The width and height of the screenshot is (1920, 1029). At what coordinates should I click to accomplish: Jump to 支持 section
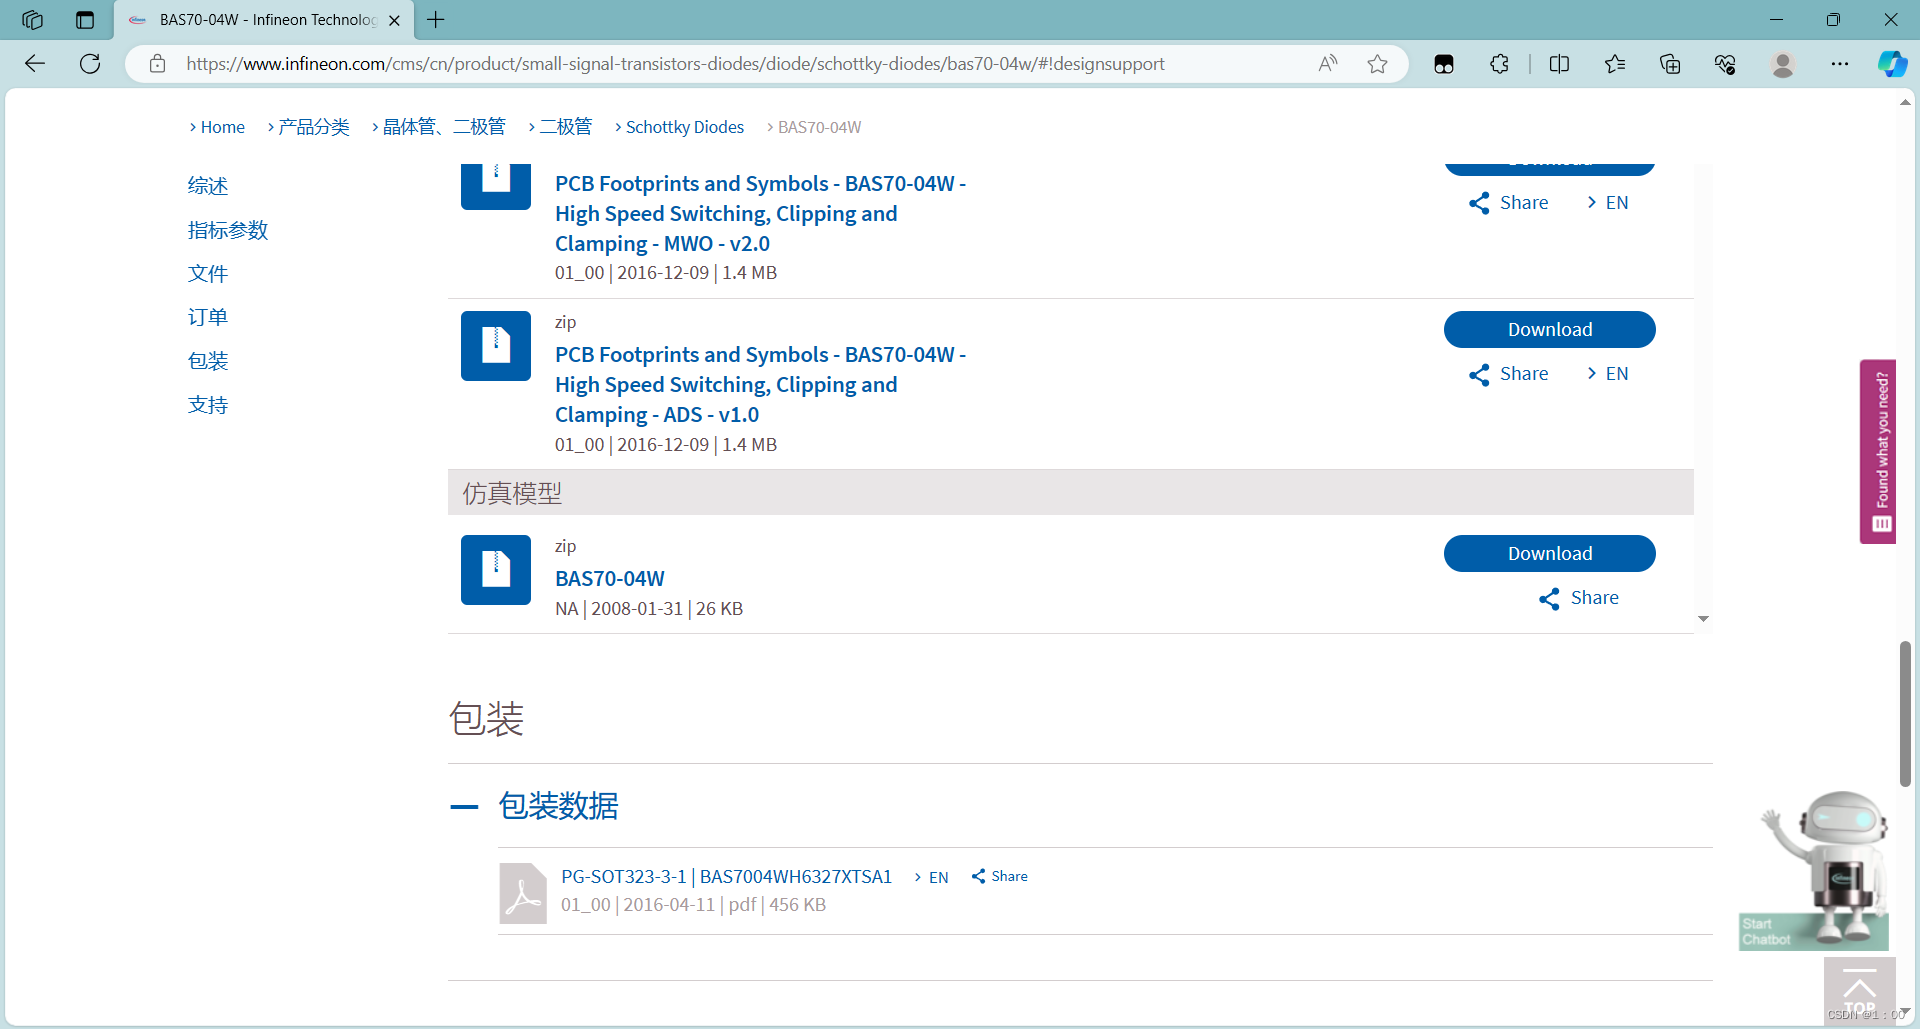tap(208, 405)
